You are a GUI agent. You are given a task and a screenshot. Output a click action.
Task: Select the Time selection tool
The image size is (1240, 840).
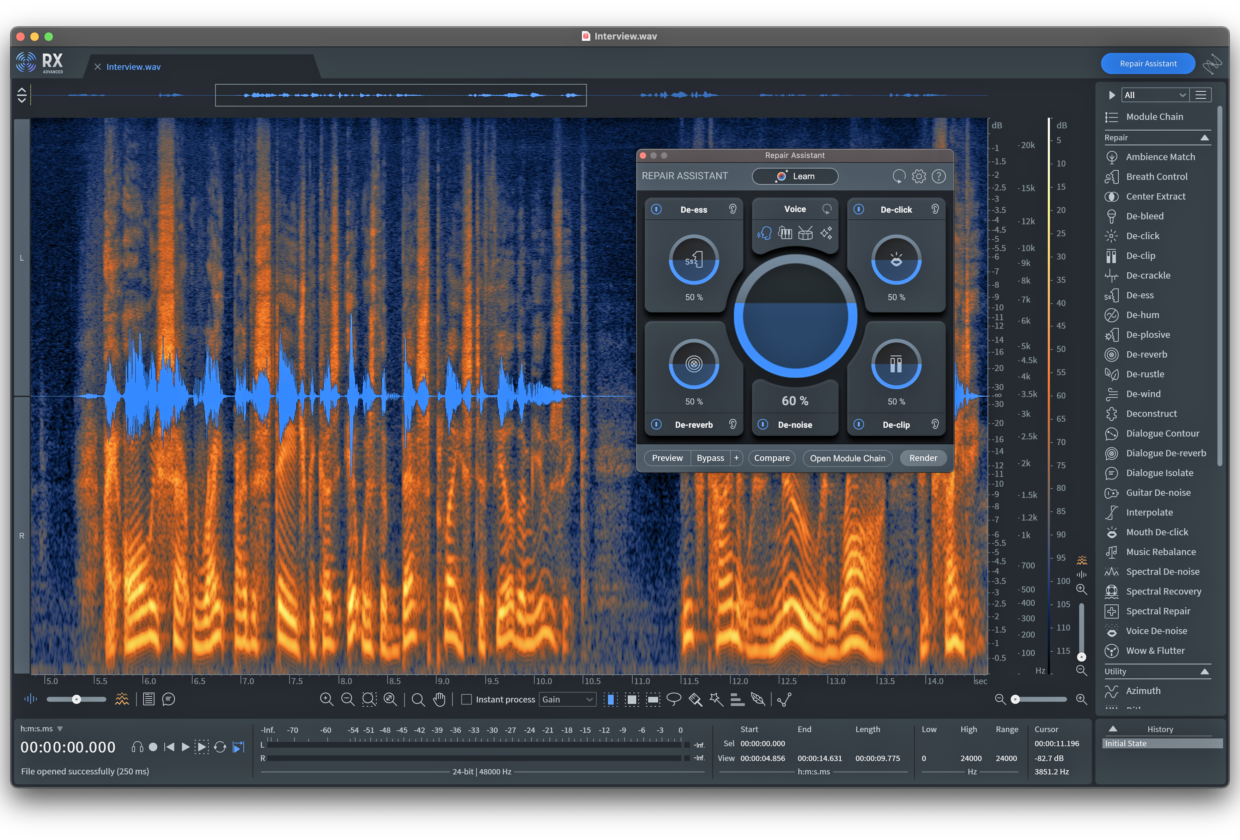611,700
